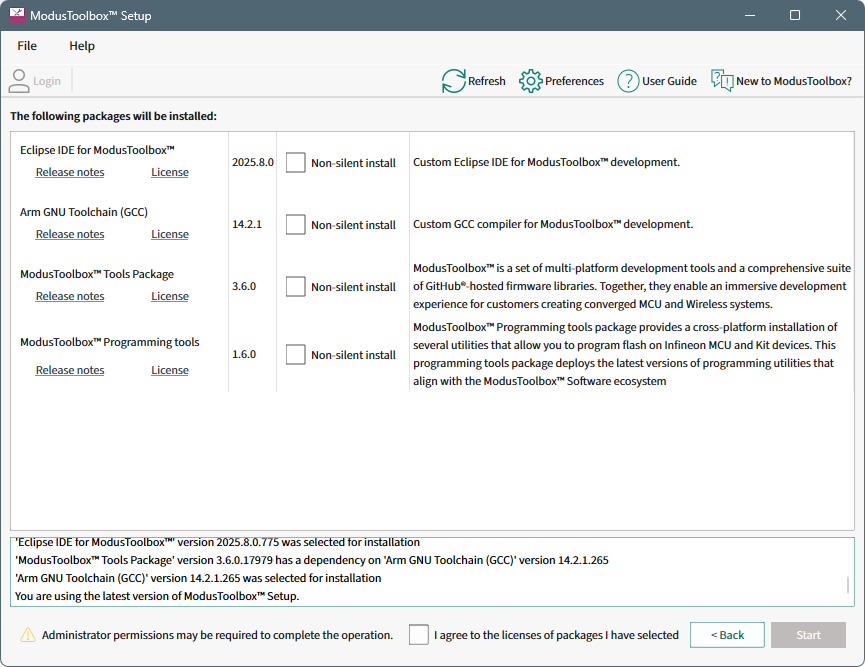Click the log panel vertical scrollbar

coord(848,585)
